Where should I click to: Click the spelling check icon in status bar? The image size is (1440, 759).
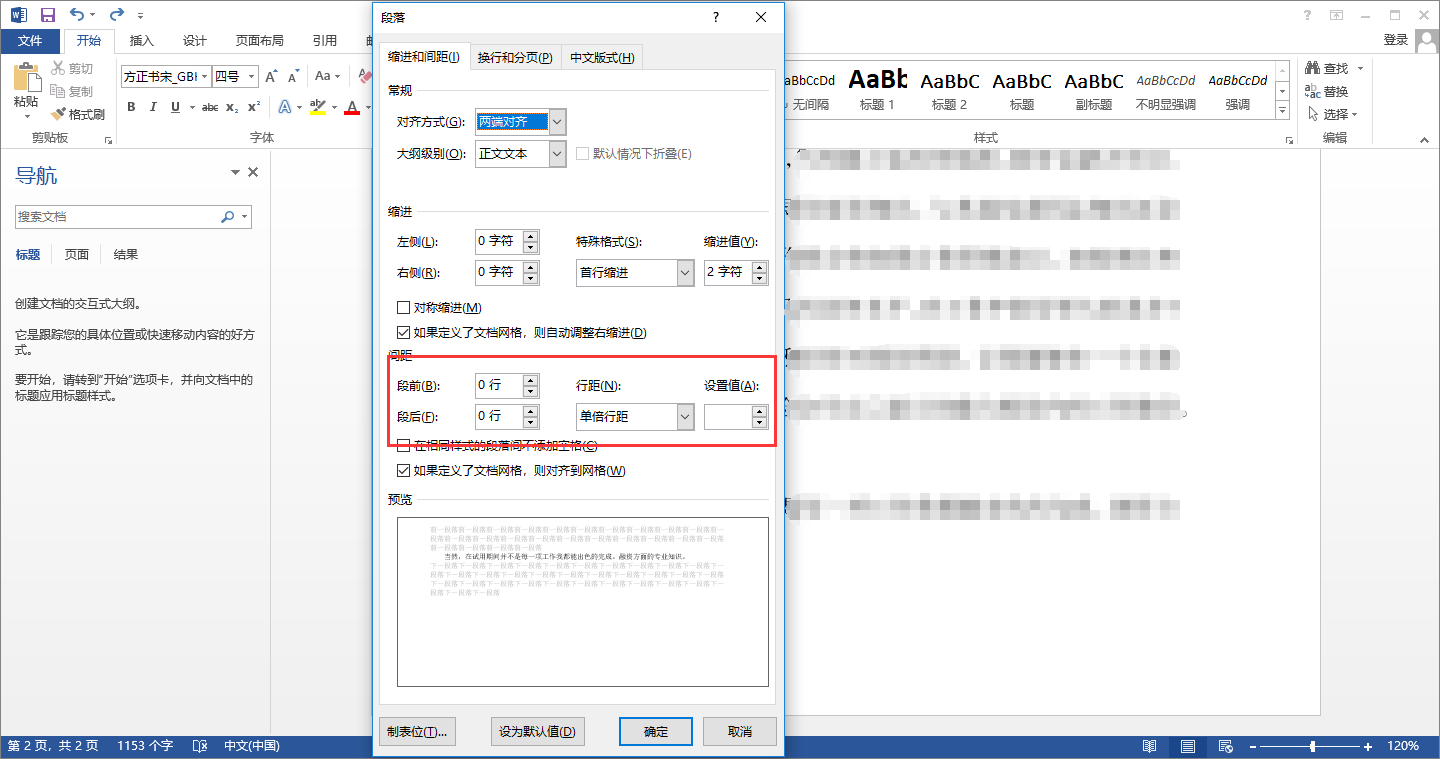pyautogui.click(x=200, y=746)
